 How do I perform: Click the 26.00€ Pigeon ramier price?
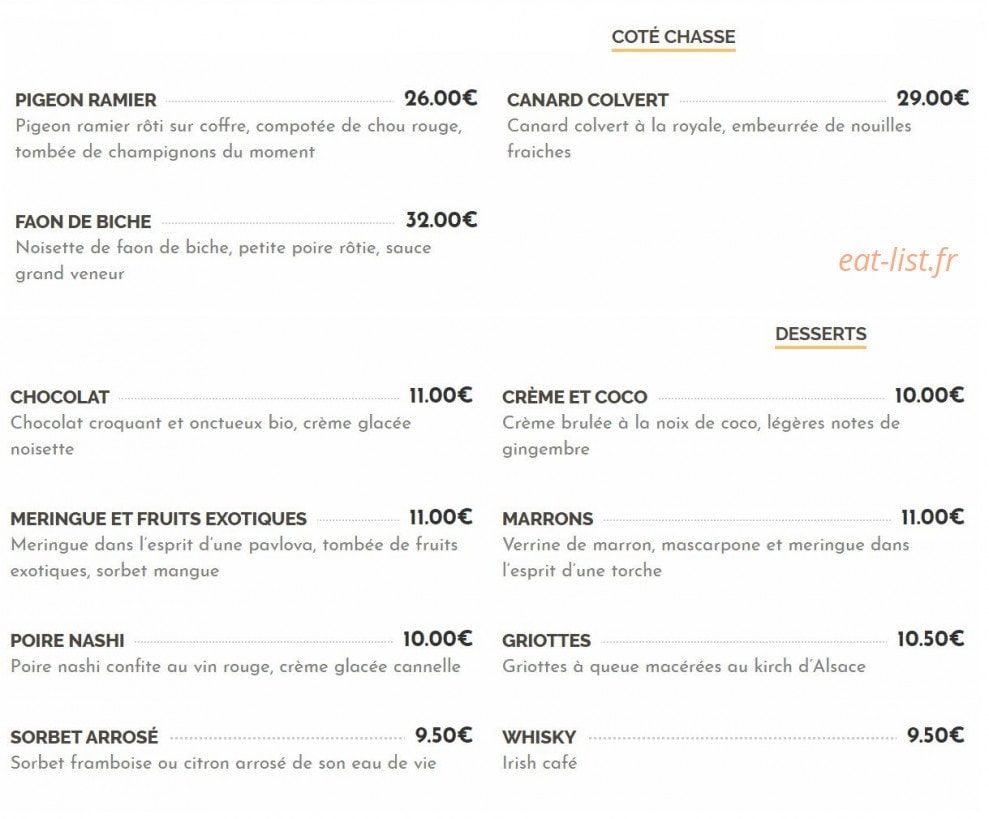point(441,98)
